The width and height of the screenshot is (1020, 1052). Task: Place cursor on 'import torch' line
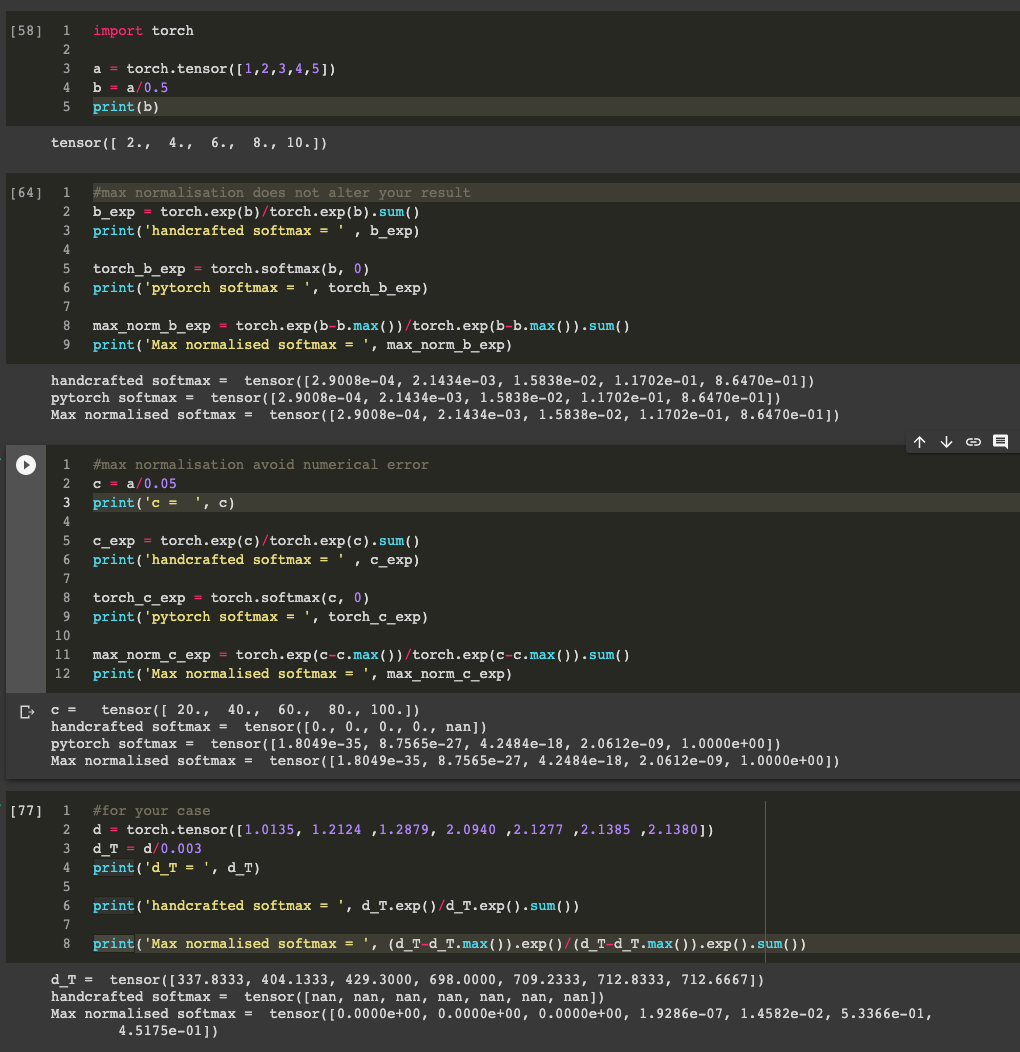143,31
